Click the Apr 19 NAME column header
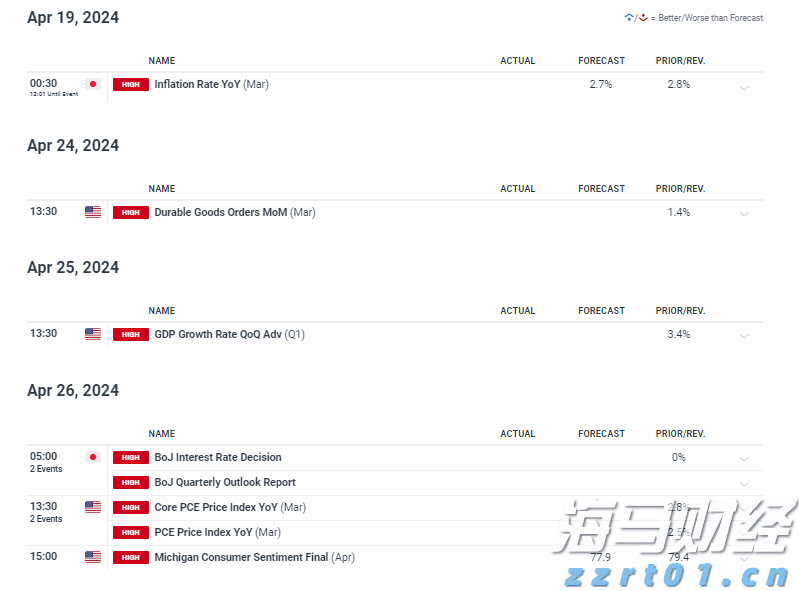The image size is (799, 591). 162,61
